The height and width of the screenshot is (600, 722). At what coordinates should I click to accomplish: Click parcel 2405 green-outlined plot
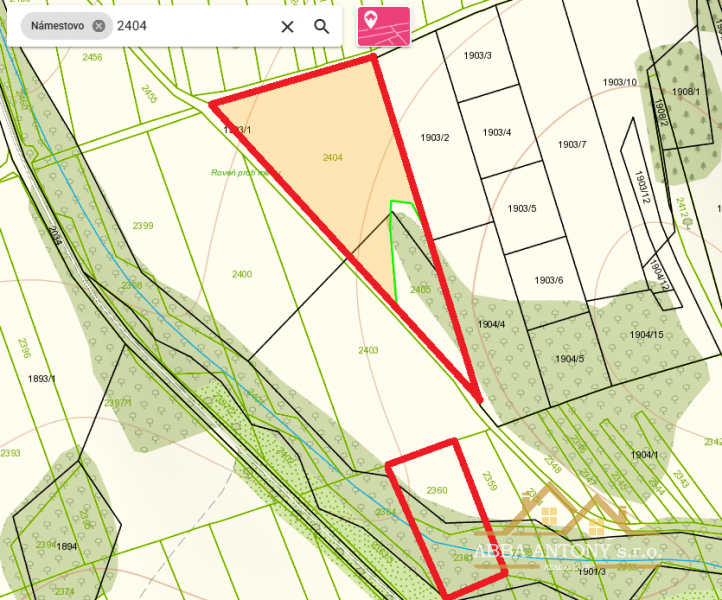coord(420,290)
